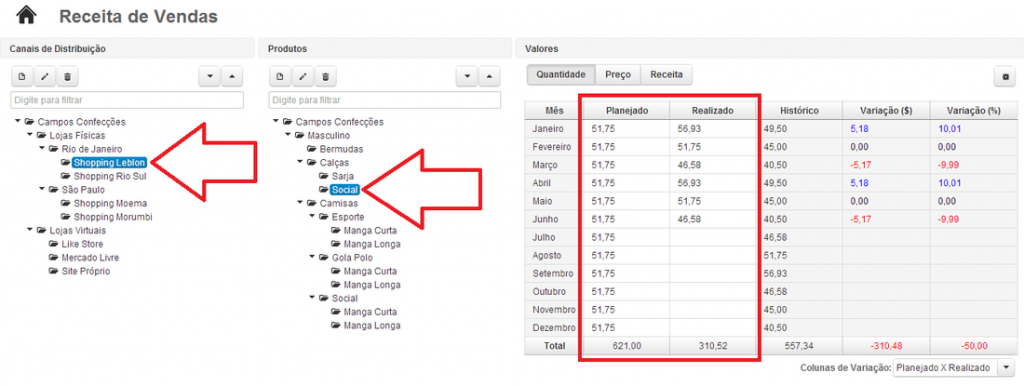
Task: Open the Colunas de Variação dropdown
Action: click(x=1005, y=368)
